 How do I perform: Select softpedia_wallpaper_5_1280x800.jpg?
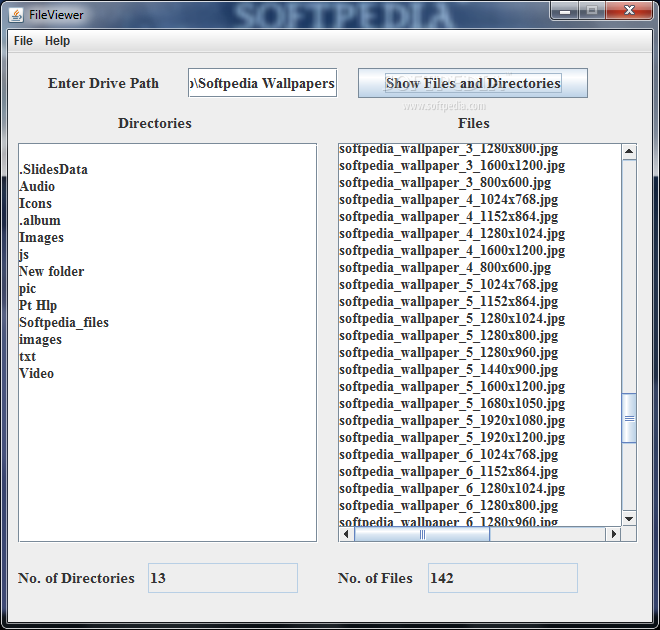point(449,335)
